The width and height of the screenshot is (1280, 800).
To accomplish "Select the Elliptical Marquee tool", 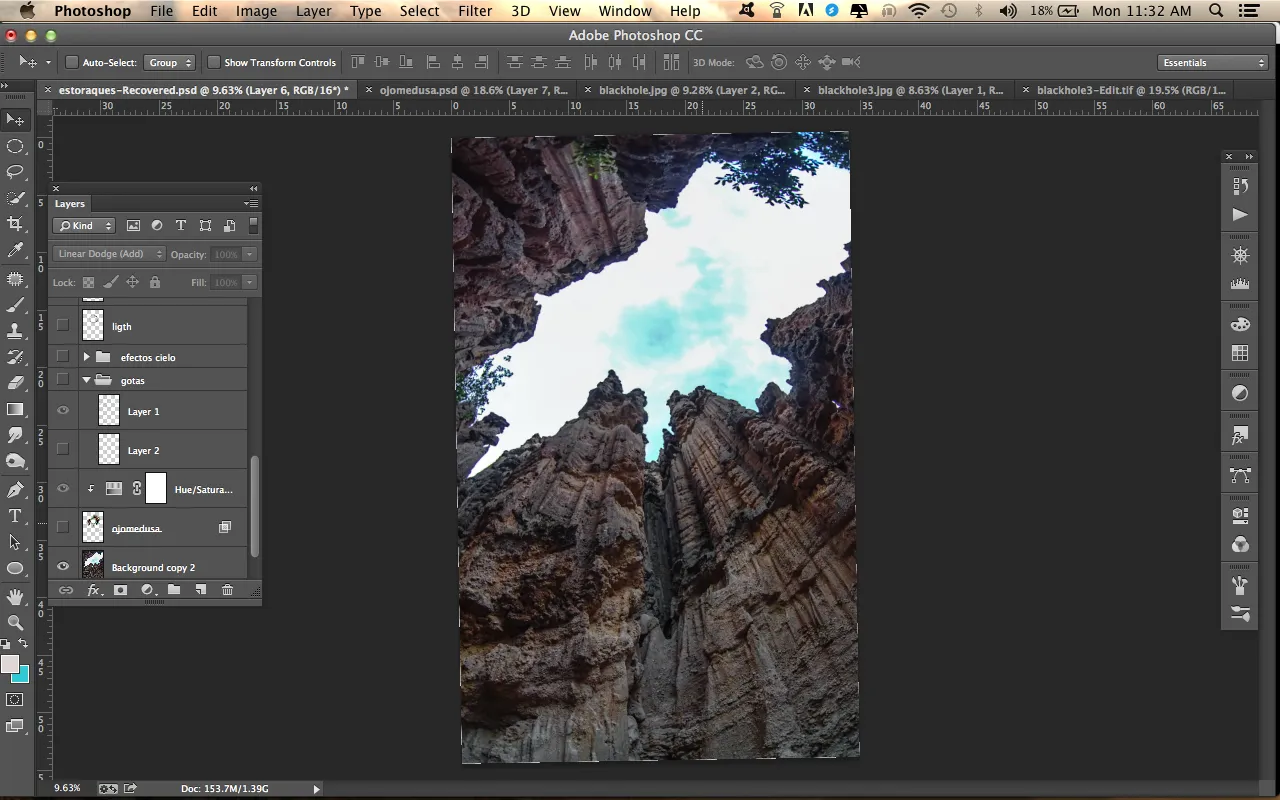I will [15, 146].
